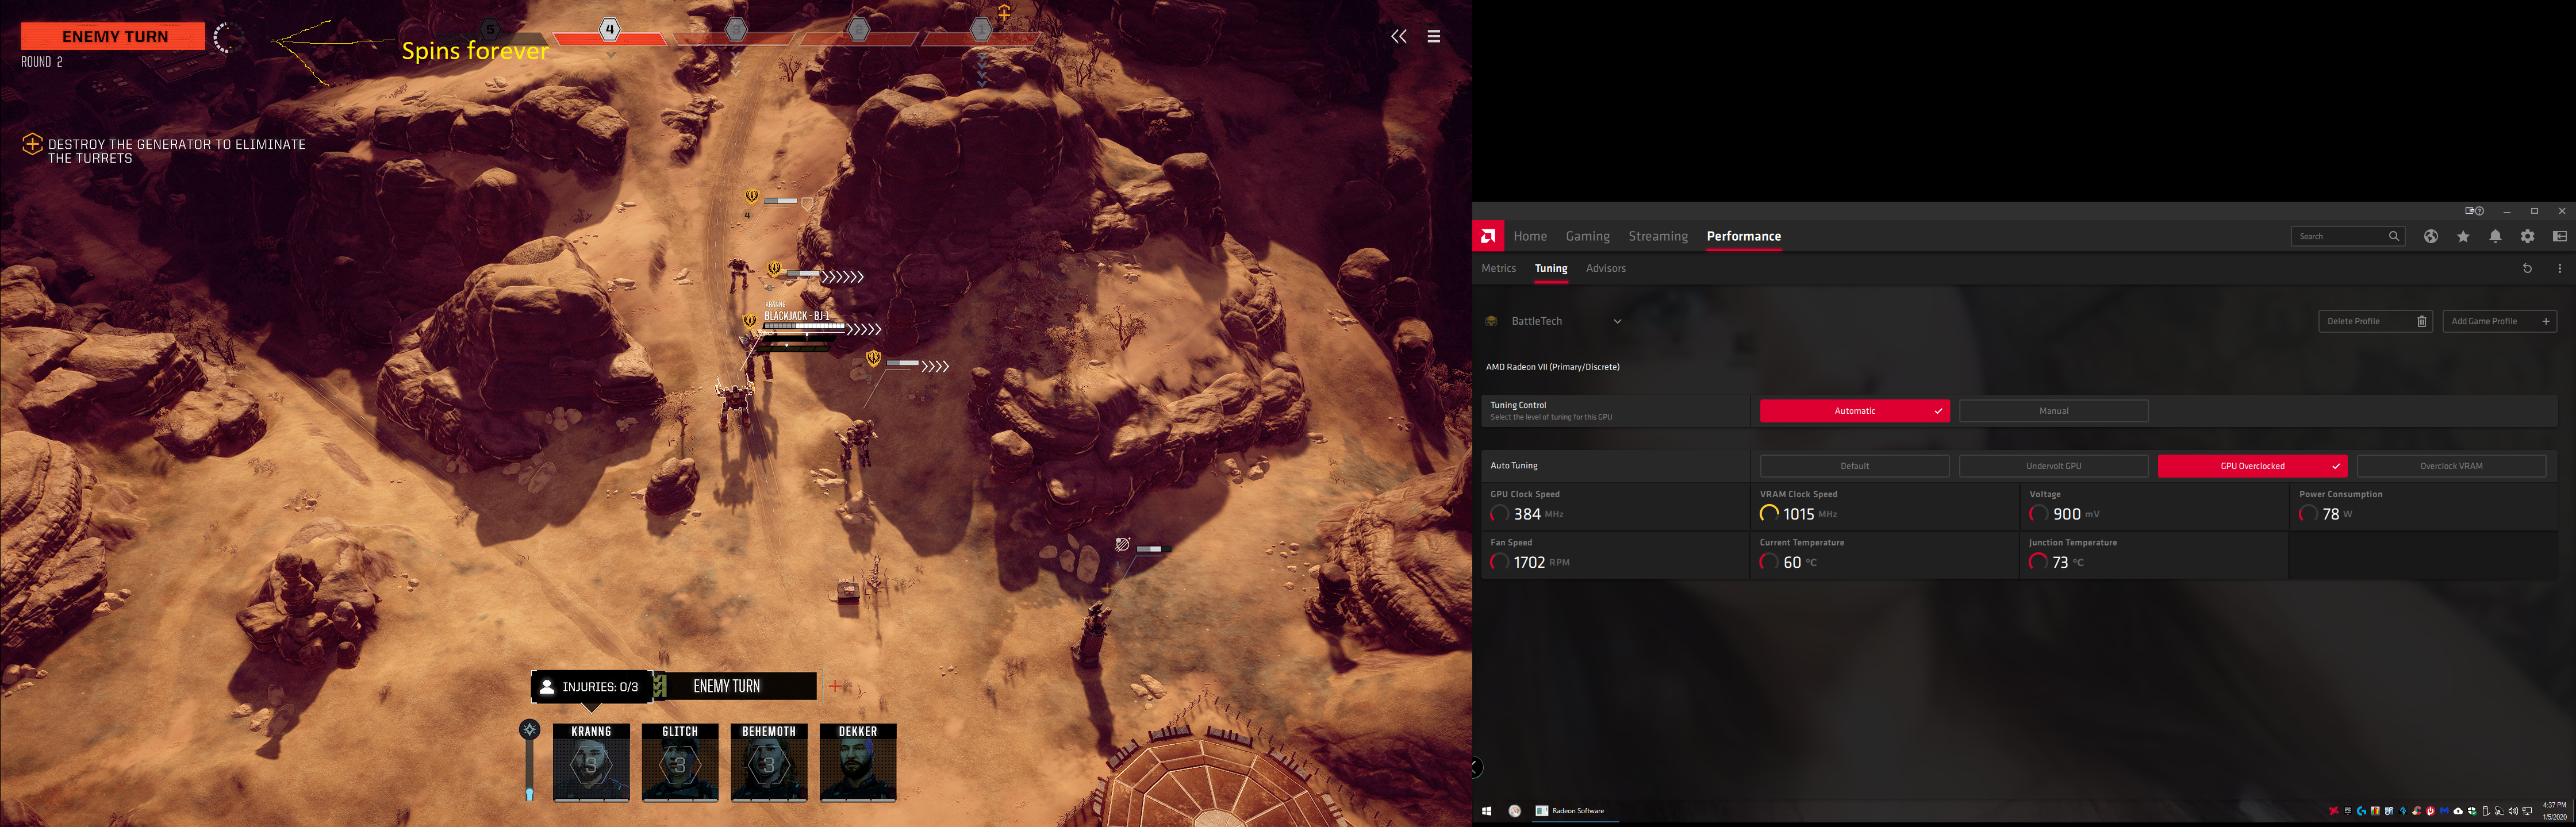Image resolution: width=2576 pixels, height=827 pixels.
Task: Click the network tray icon
Action: tap(2527, 811)
